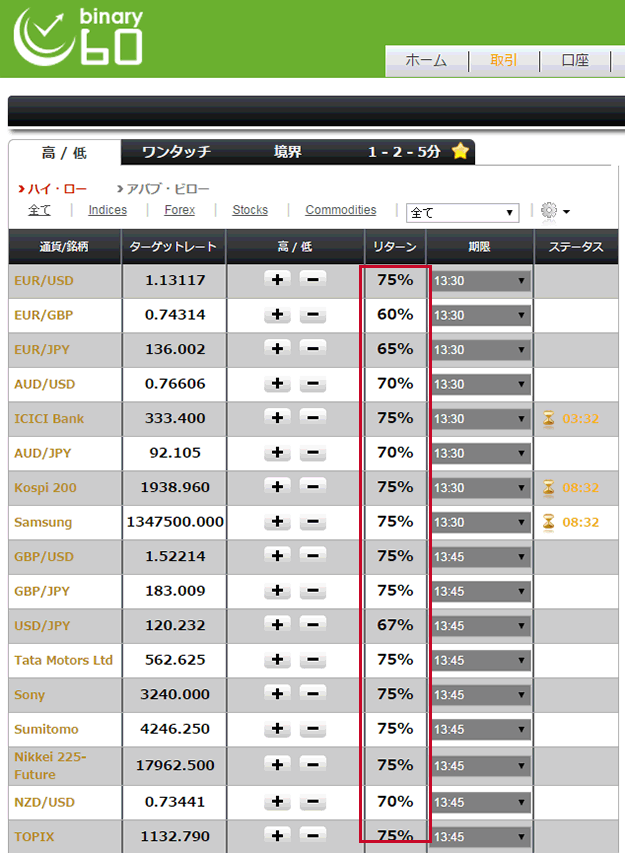This screenshot has width=625, height=853.
Task: Switch to the ワンタッチ tab
Action: (176, 152)
